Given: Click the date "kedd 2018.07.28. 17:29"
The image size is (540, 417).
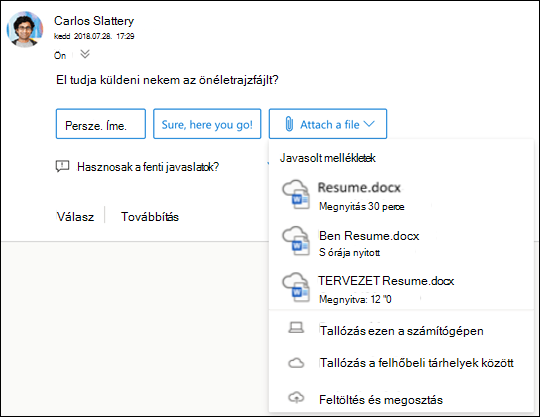Looking at the screenshot, I should coord(94,36).
